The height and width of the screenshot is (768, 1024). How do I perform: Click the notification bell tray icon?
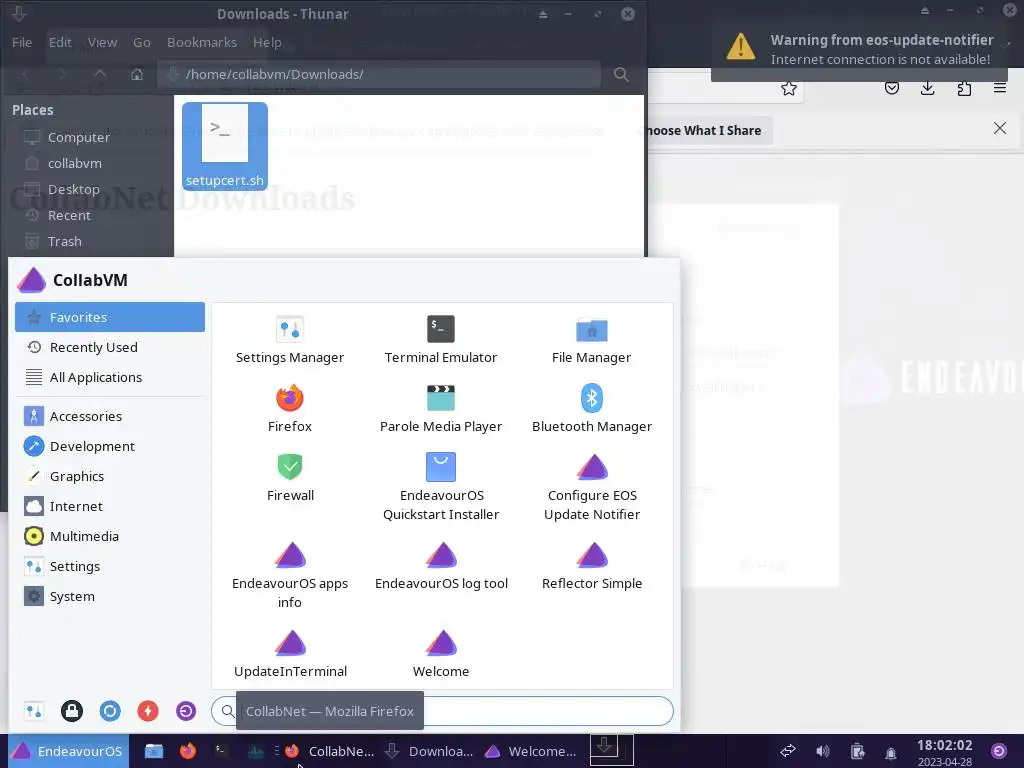point(891,752)
